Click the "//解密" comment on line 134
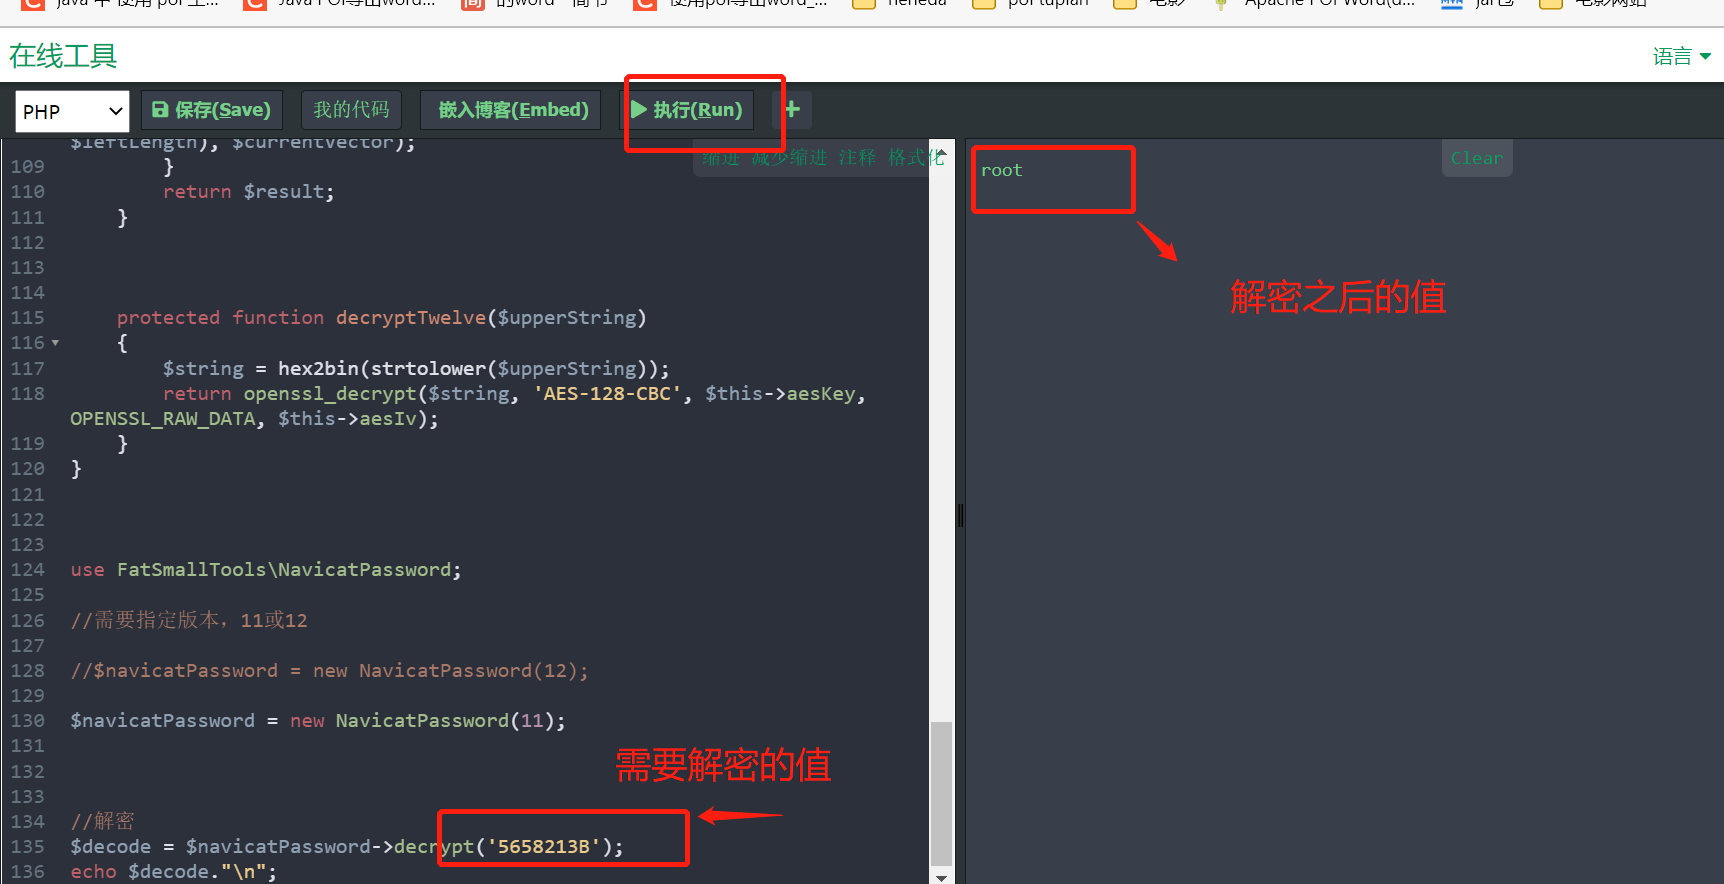 [x=102, y=821]
